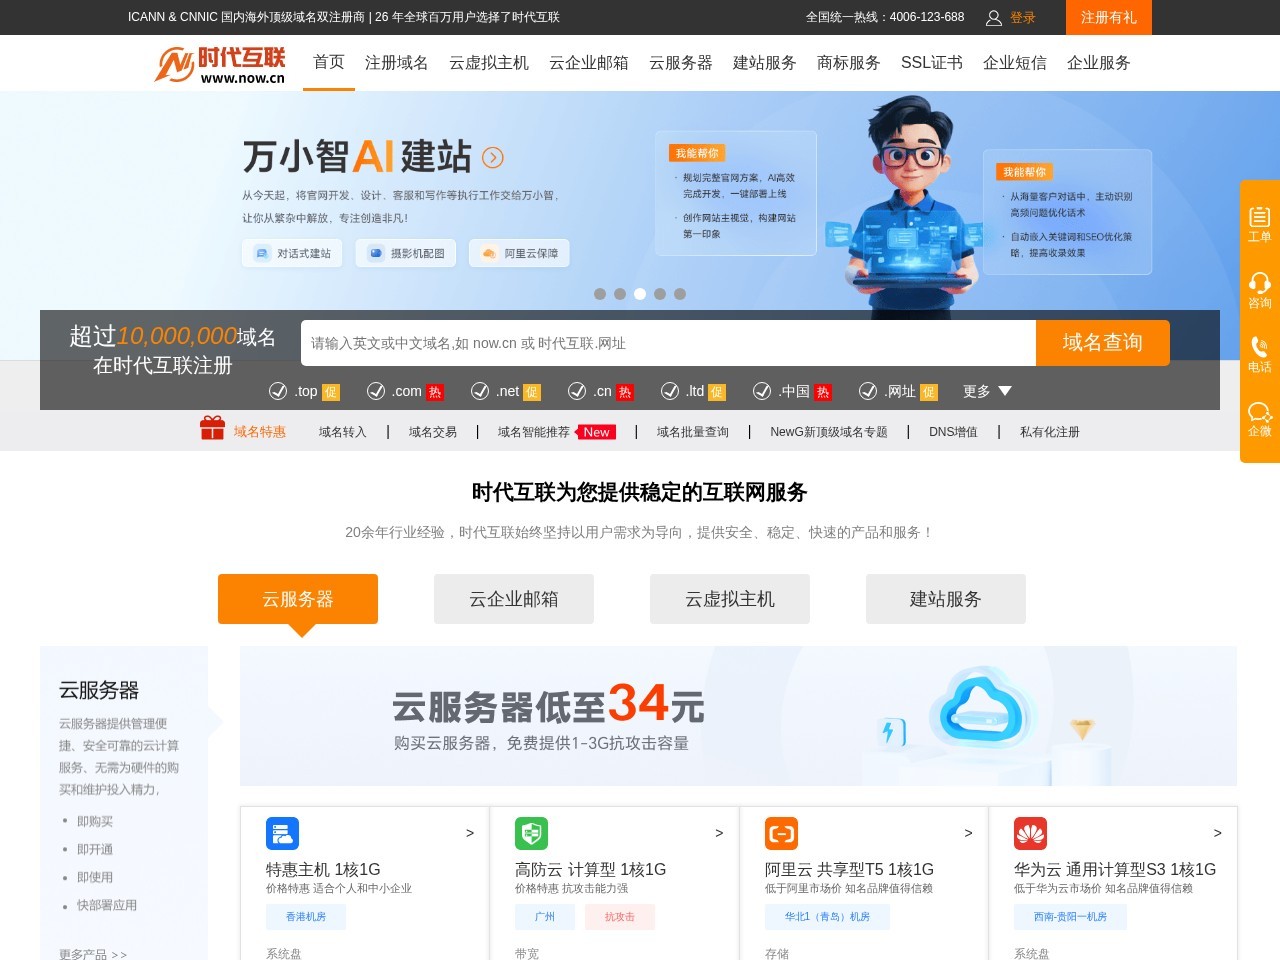The image size is (1280, 960).
Task: Click the 高防云 green shield icon
Action: click(x=531, y=833)
